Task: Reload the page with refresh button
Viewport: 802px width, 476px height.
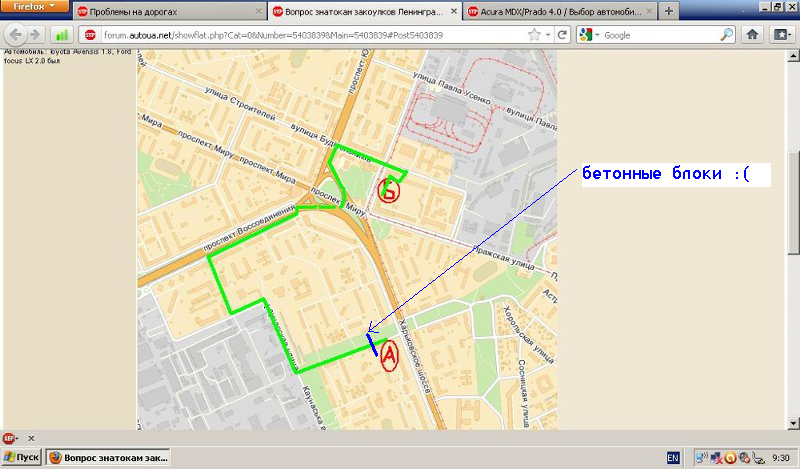Action: click(x=562, y=34)
